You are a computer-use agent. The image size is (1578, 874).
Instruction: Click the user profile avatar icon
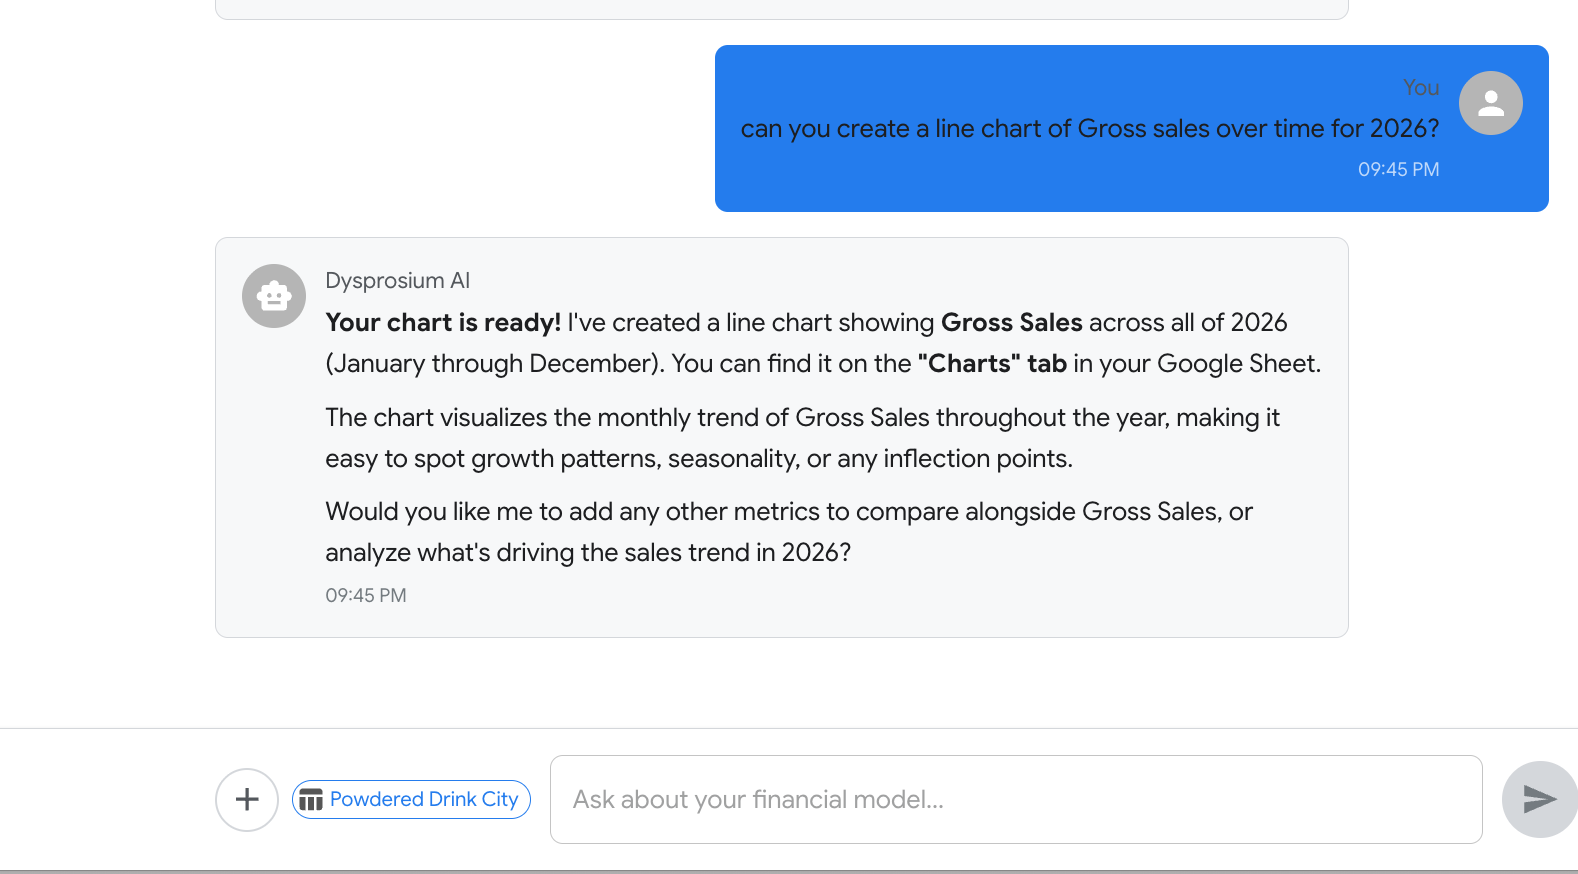[1490, 103]
